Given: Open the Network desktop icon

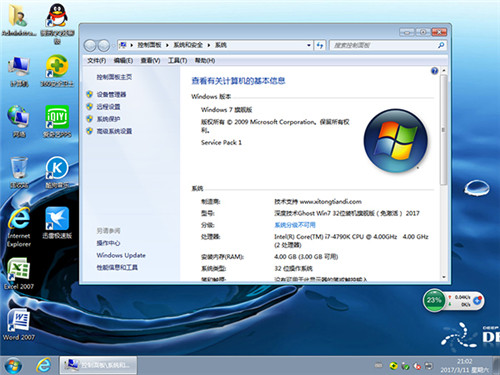Looking at the screenshot, I should (19, 121).
